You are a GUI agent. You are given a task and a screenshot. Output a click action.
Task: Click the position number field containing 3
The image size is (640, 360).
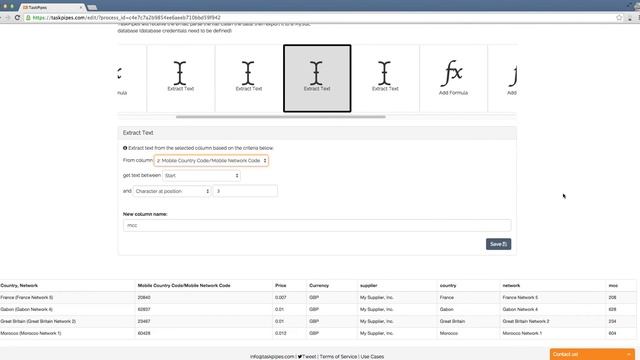(x=245, y=191)
